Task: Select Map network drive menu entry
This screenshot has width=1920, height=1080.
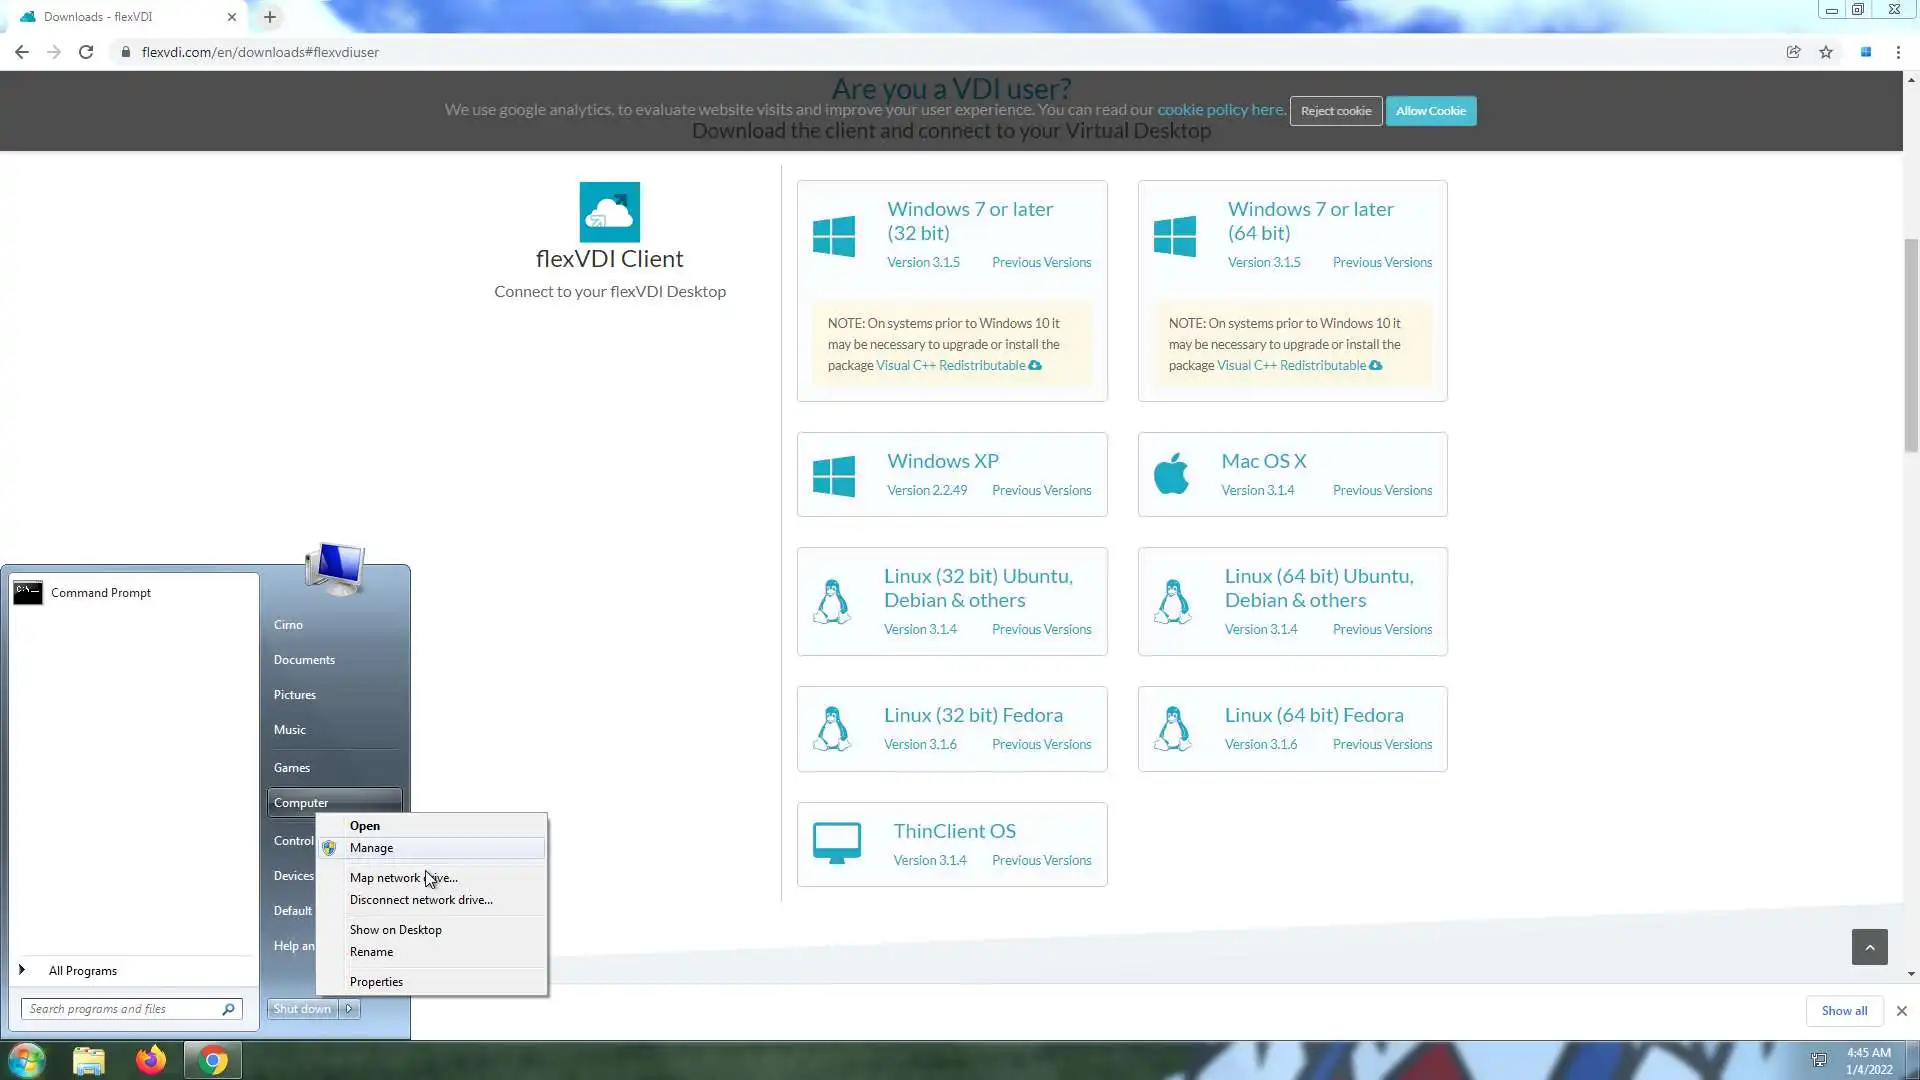Action: pyautogui.click(x=403, y=878)
